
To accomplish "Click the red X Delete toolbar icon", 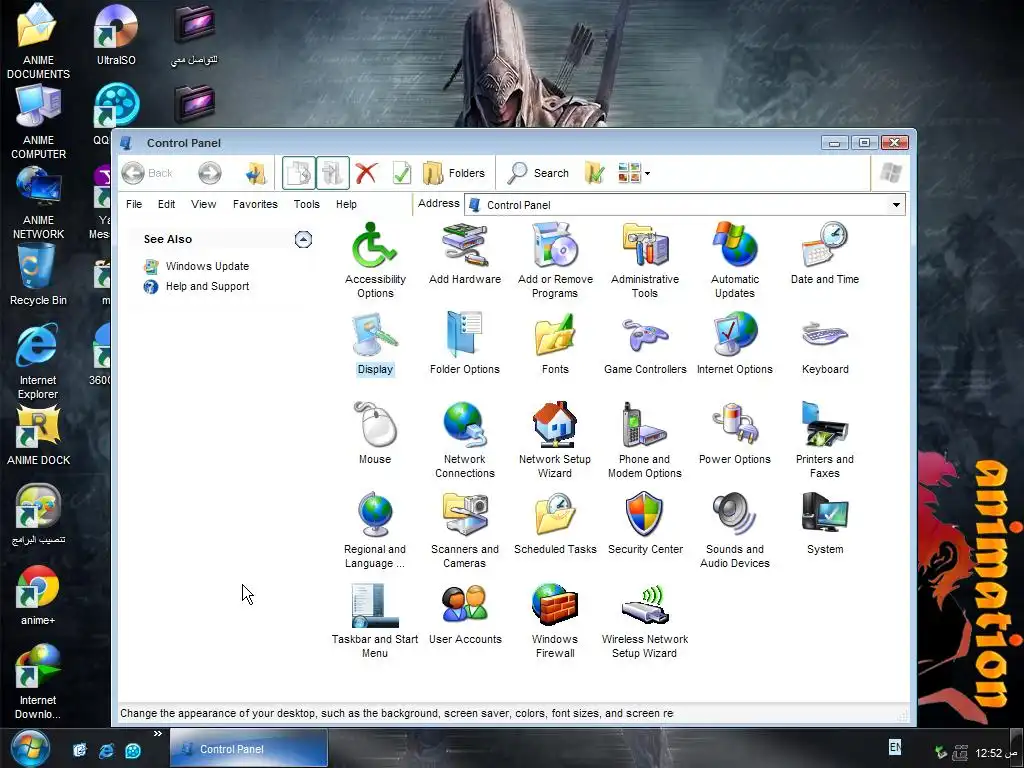I will [x=366, y=173].
